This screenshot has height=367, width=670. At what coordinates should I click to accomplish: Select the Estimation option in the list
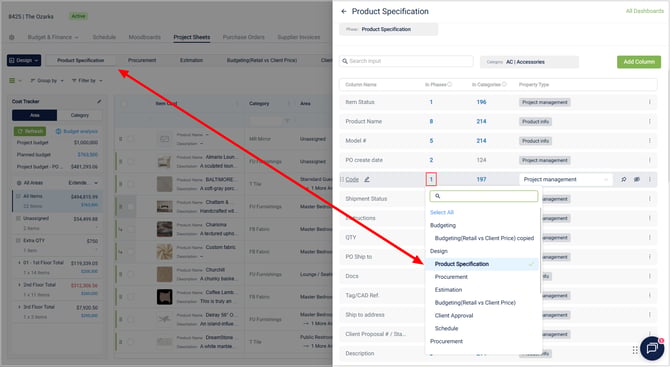click(448, 290)
